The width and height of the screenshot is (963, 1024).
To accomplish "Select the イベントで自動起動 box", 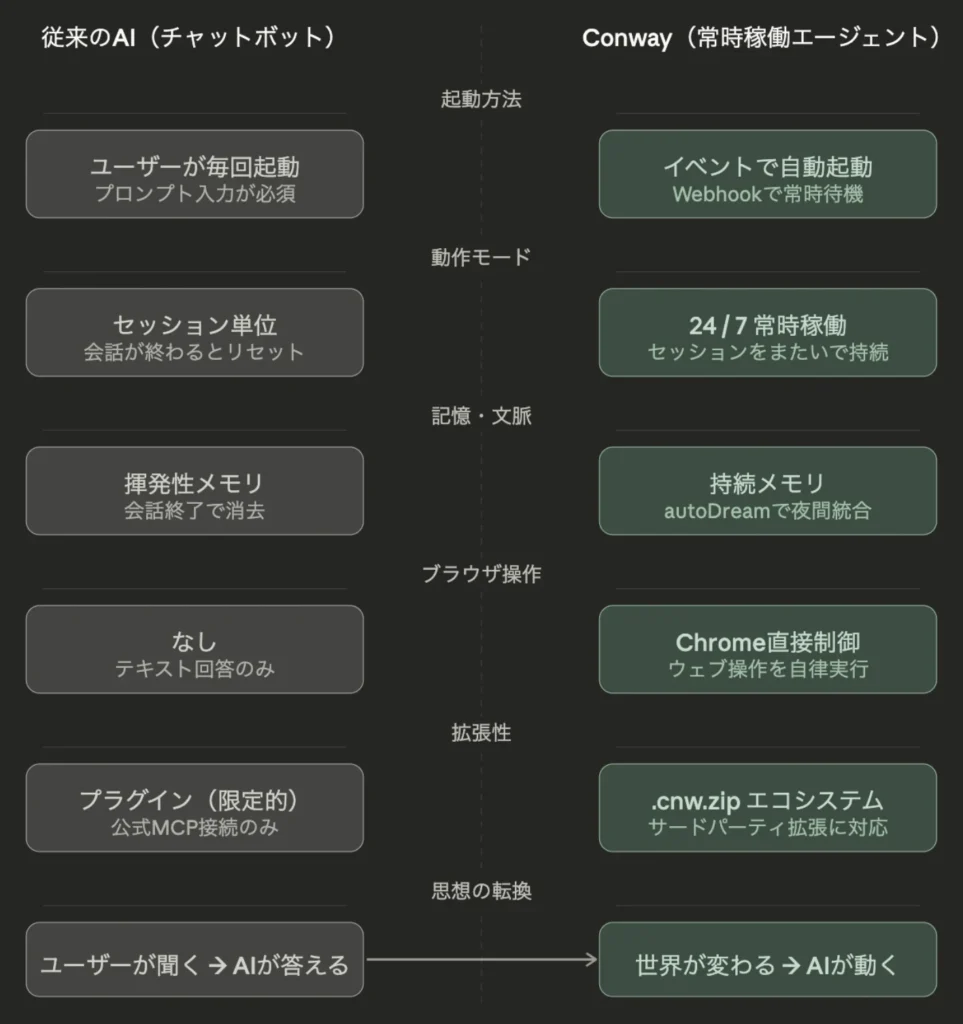I will tap(767, 174).
